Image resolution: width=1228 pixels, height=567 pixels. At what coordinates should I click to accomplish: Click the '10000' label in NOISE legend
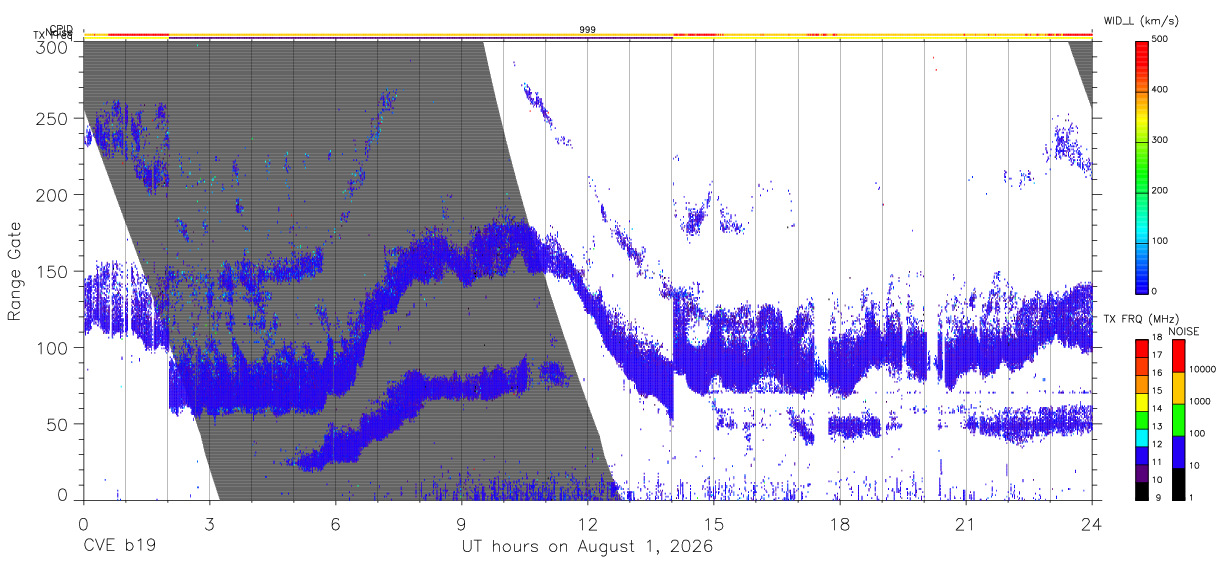point(1203,369)
